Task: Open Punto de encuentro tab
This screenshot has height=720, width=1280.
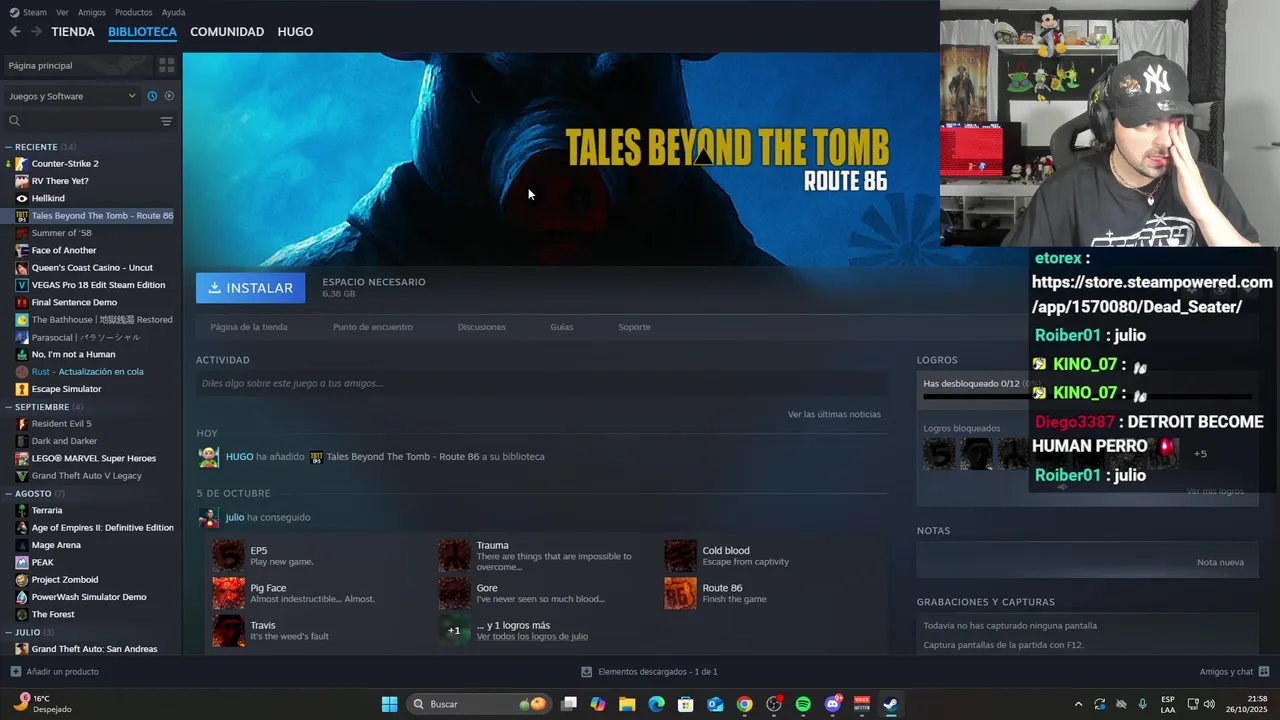Action: [372, 327]
